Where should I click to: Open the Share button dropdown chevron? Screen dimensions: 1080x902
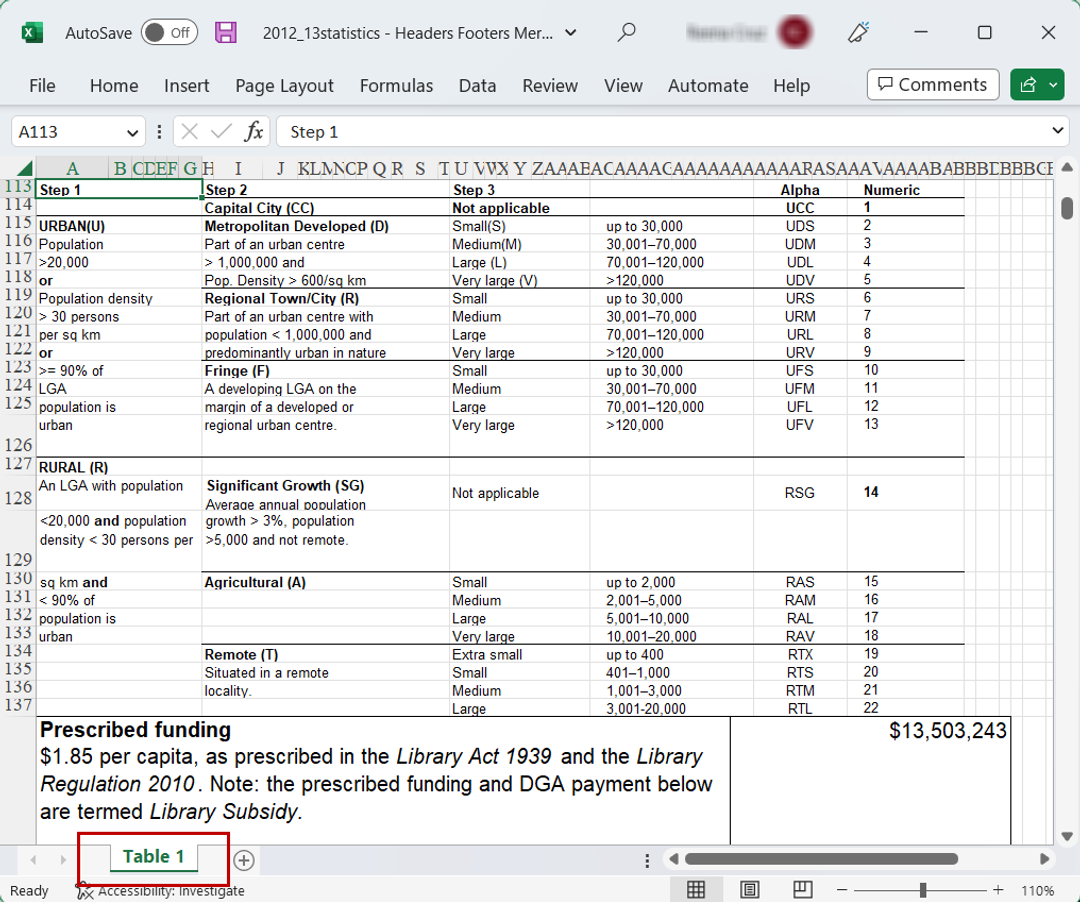(x=1050, y=84)
